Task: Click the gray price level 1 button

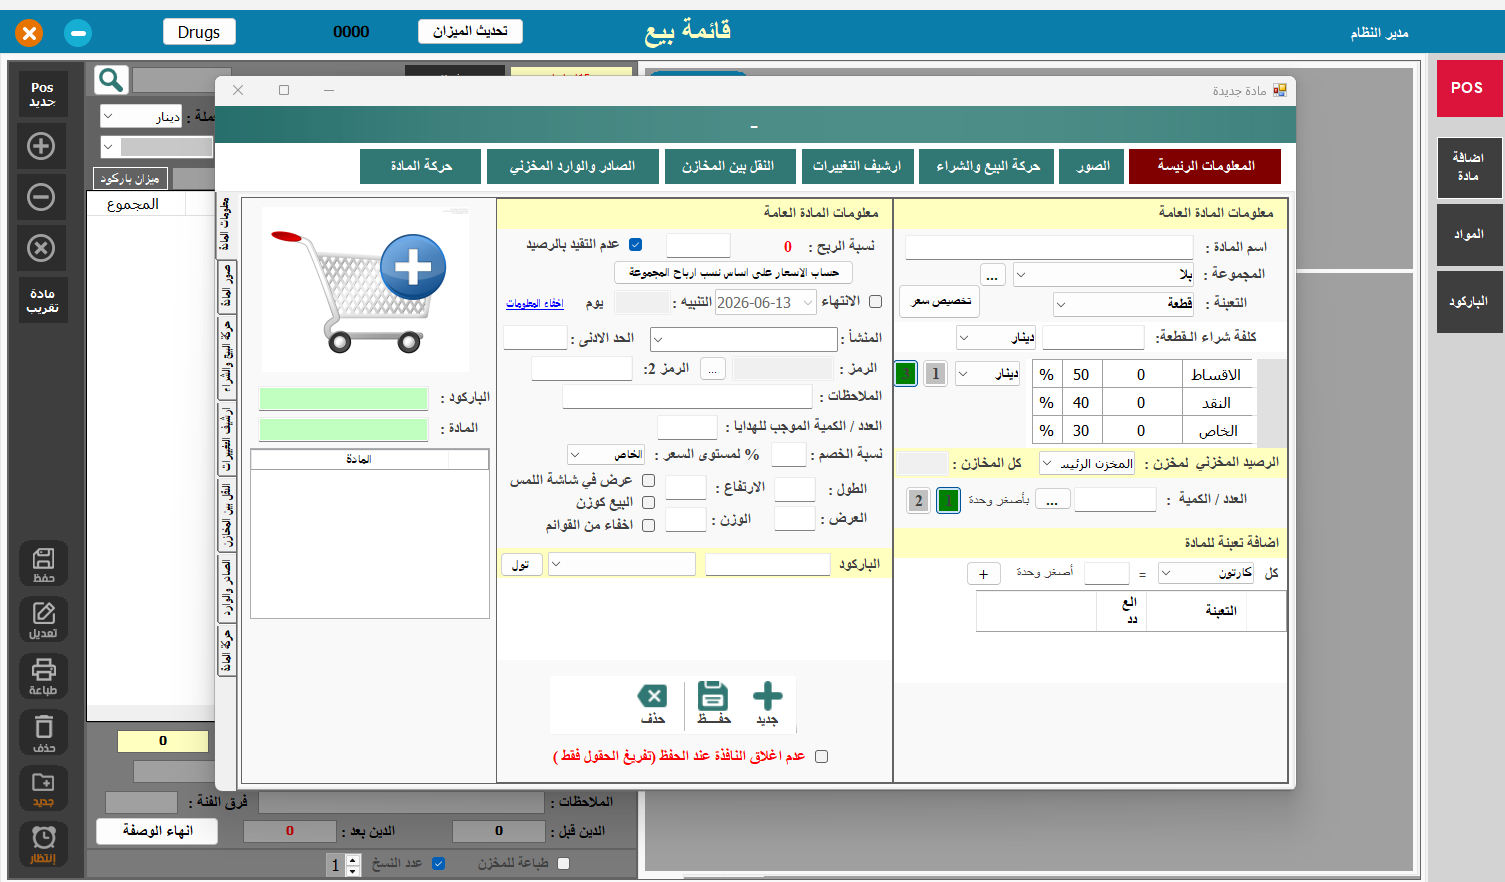Action: 935,374
